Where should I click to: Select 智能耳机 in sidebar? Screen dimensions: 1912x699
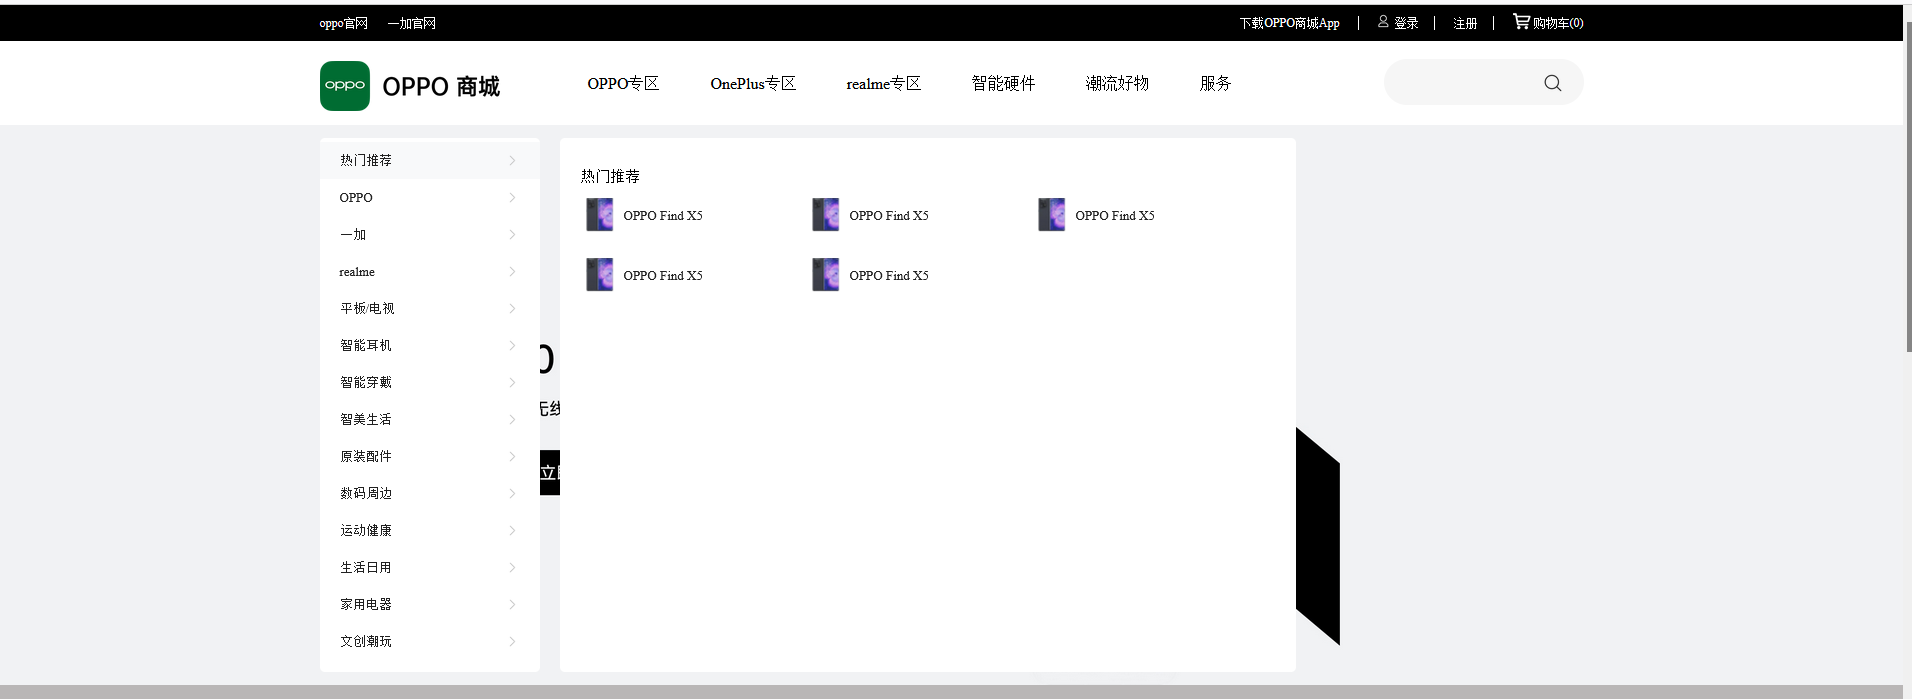tap(366, 345)
